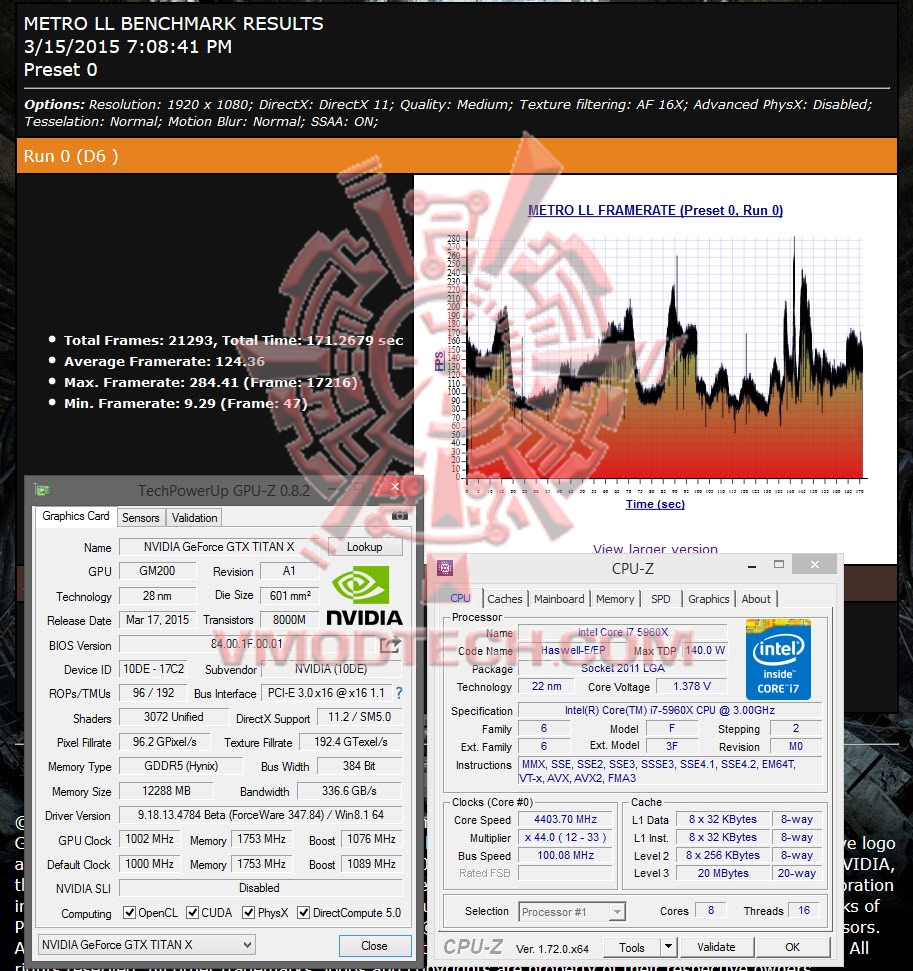Click the Run 0 (D6) orange header
913x971 pixels.
click(456, 155)
